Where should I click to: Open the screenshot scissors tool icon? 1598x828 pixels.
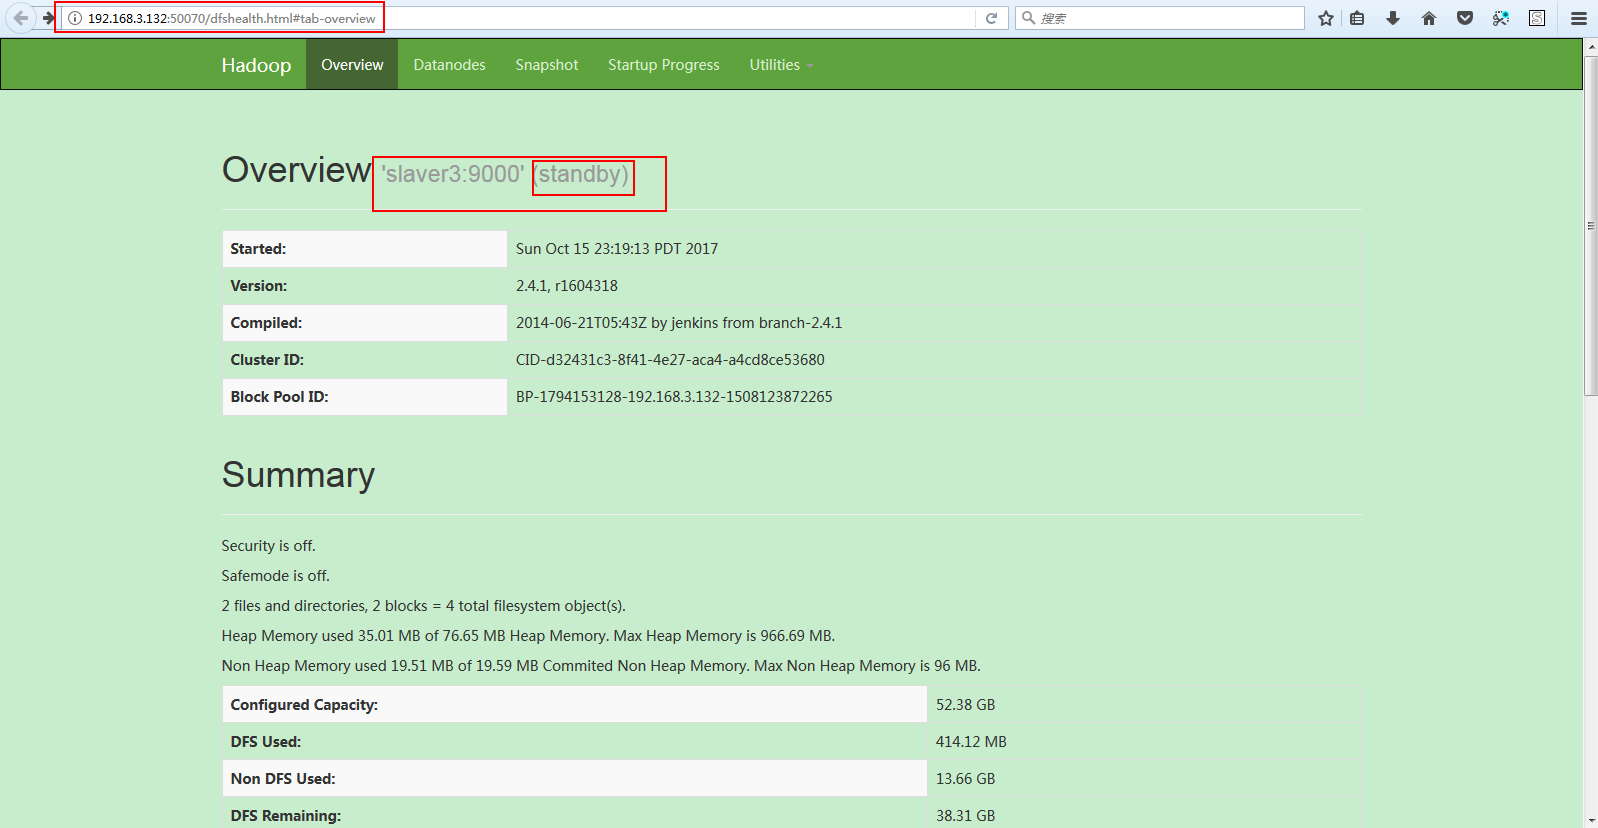(1501, 18)
